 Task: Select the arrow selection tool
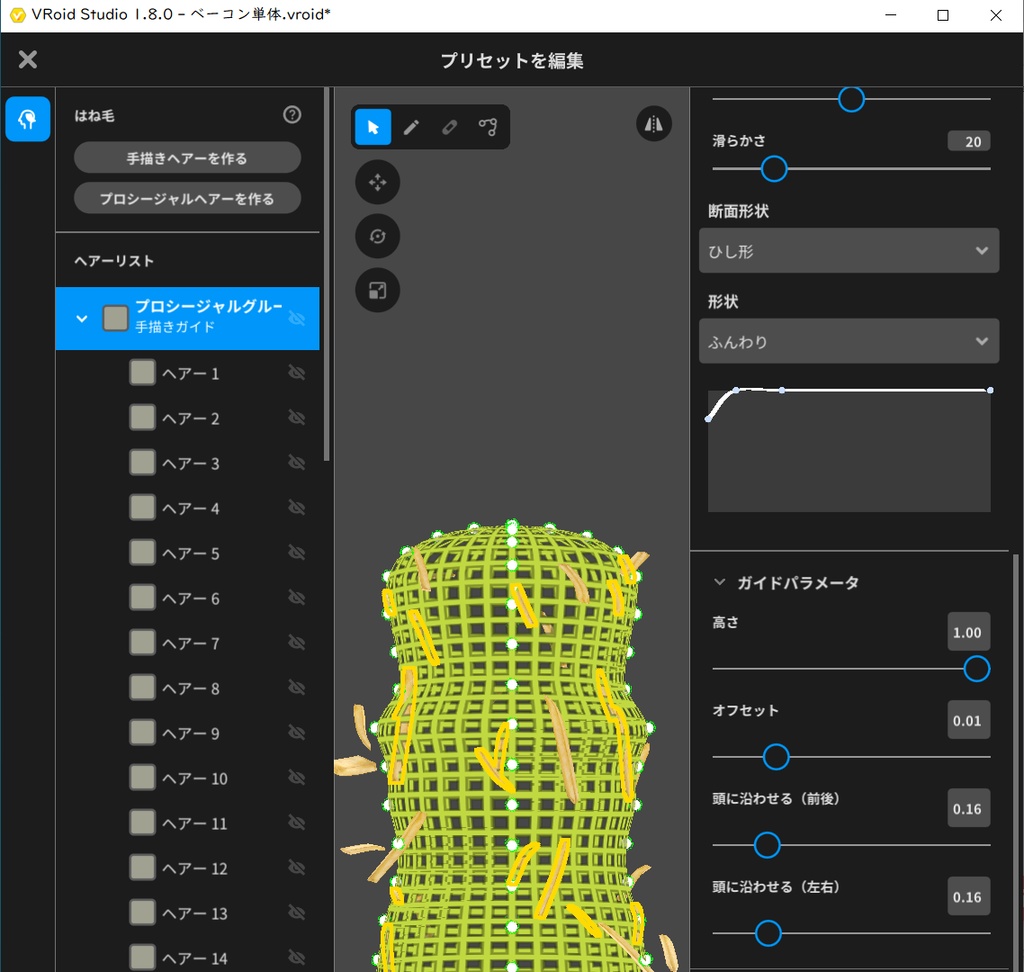click(372, 127)
